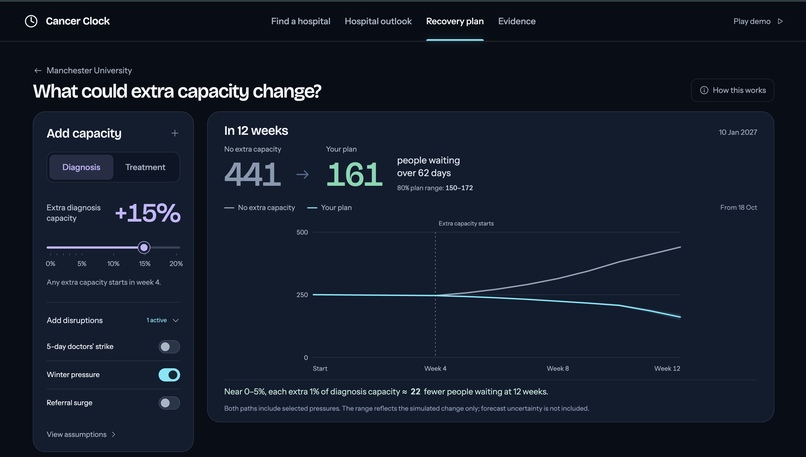Click the bold 22 in summary sentence
Screen dimensions: 806x457
coord(415,392)
